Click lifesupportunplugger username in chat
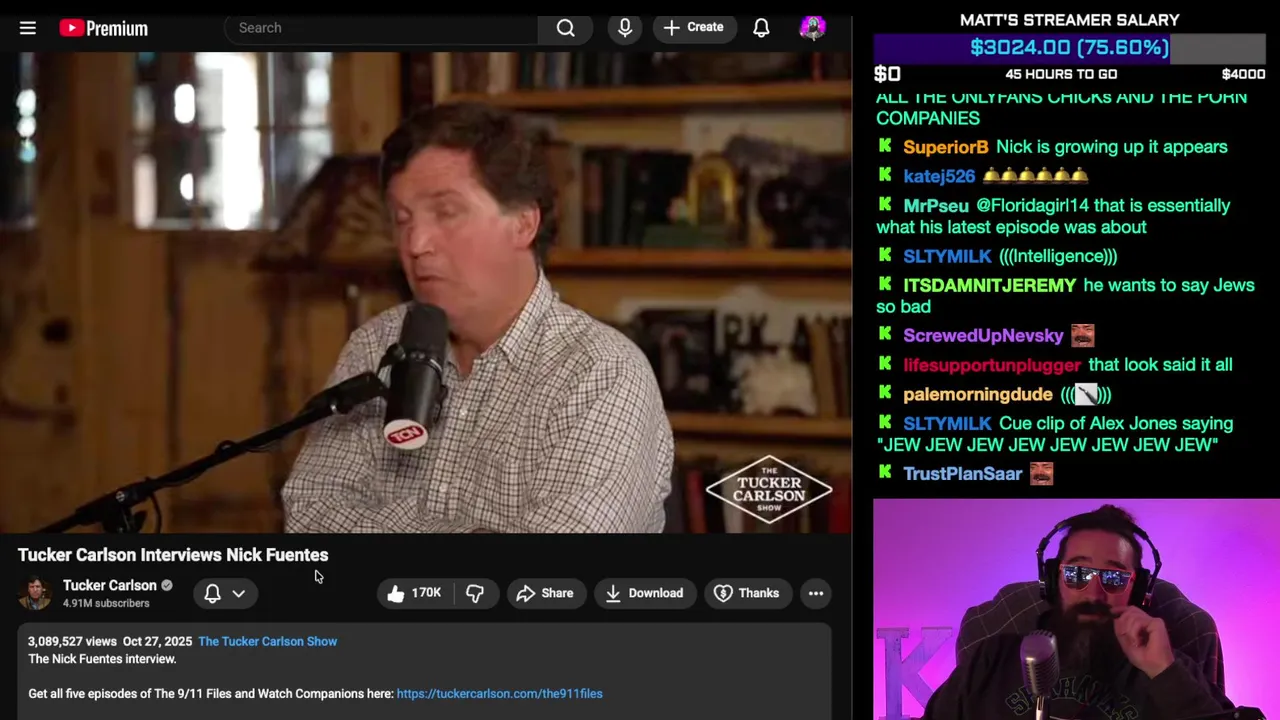This screenshot has height=720, width=1280. (992, 365)
